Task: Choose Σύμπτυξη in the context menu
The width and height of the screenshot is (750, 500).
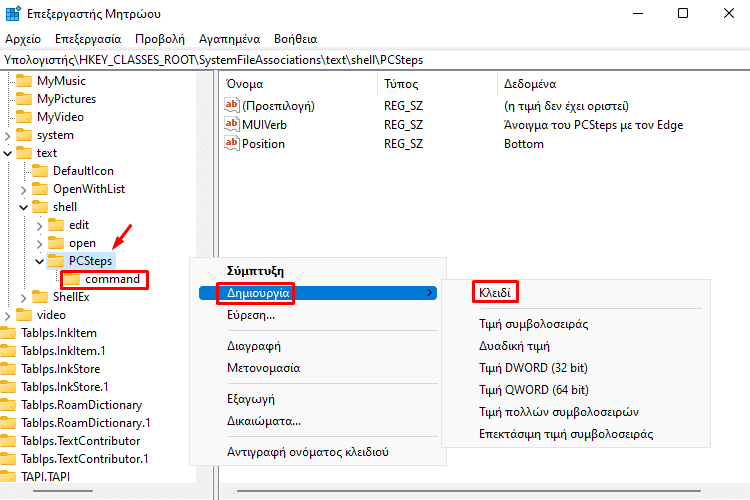Action: 318,271
